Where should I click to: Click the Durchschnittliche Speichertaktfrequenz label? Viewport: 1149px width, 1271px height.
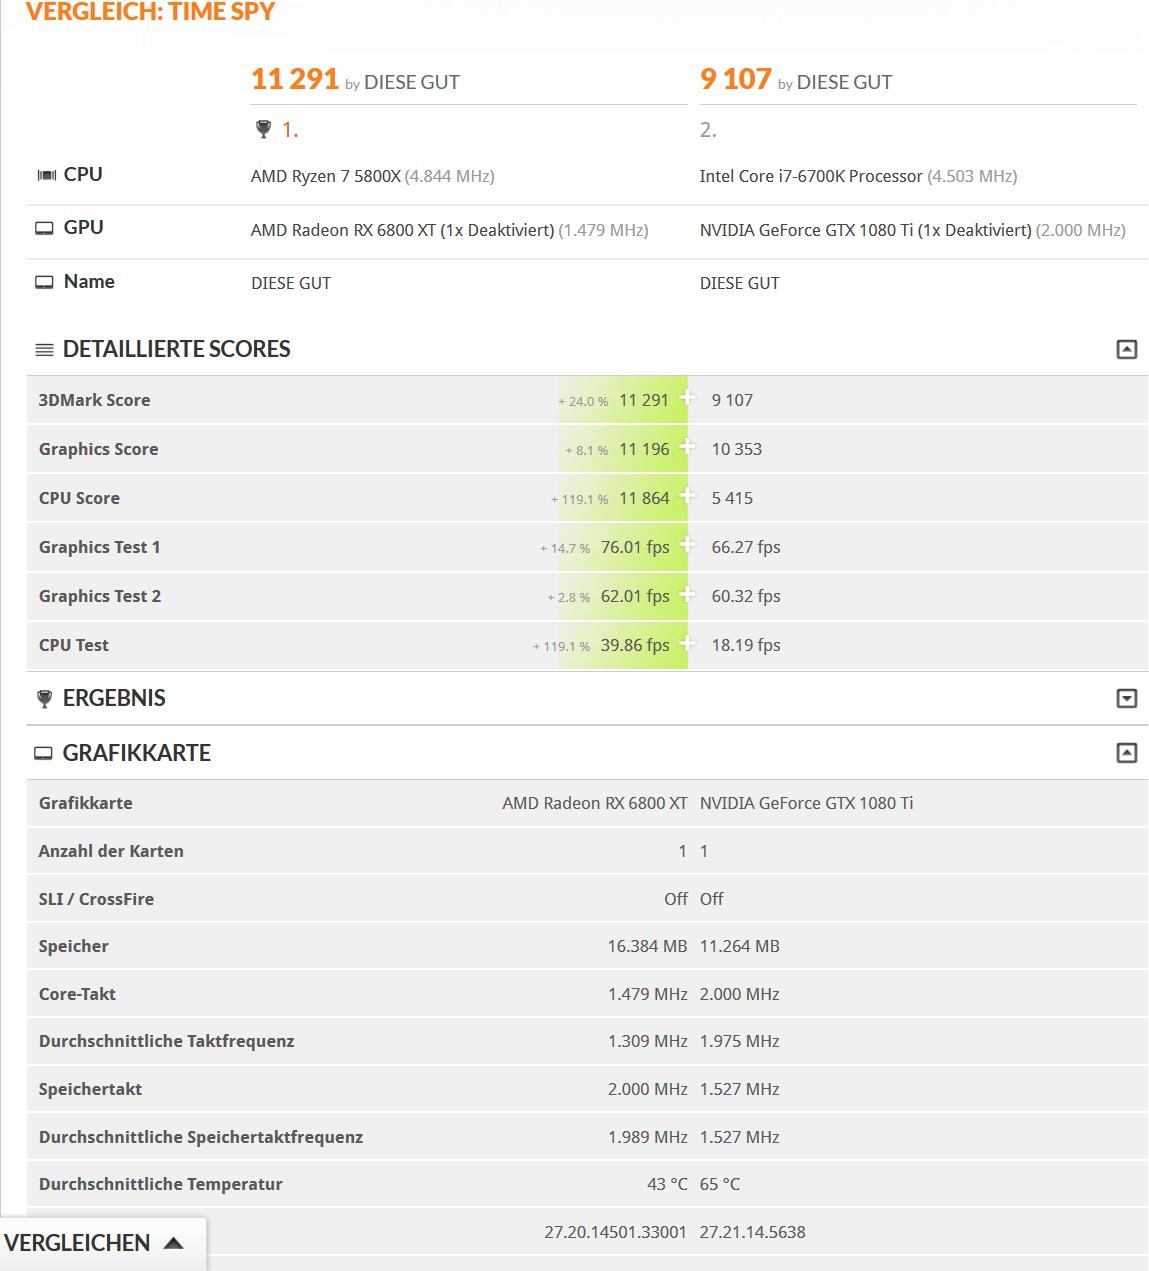click(x=200, y=1137)
